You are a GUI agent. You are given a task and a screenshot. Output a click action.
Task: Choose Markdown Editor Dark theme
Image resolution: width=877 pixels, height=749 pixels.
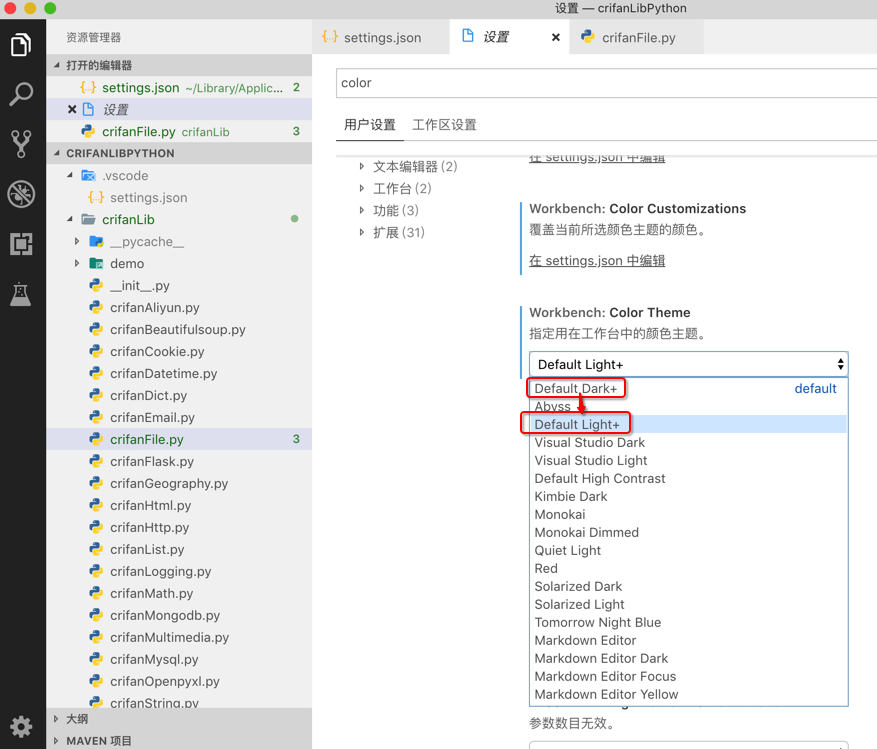coord(689,658)
